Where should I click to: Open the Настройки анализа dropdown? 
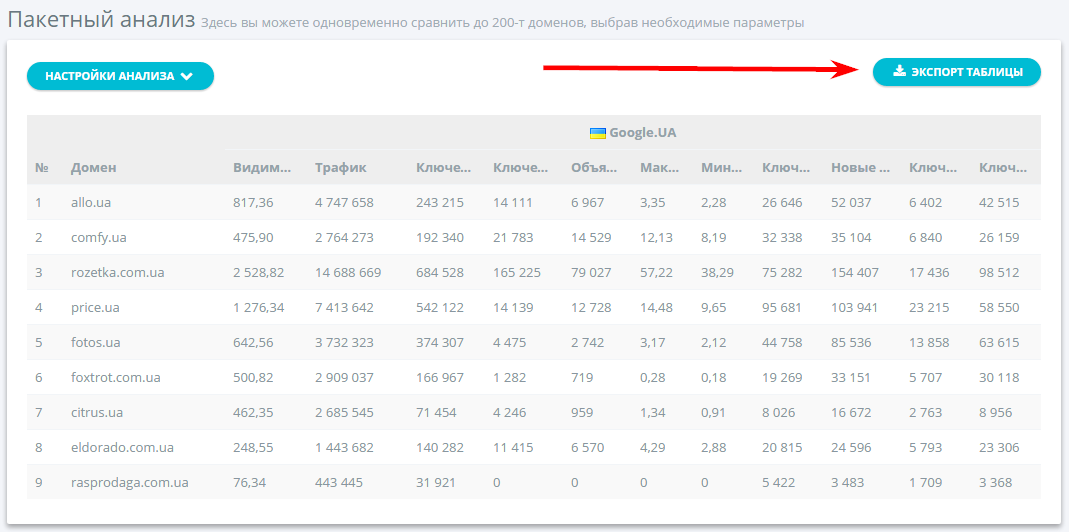click(x=120, y=76)
